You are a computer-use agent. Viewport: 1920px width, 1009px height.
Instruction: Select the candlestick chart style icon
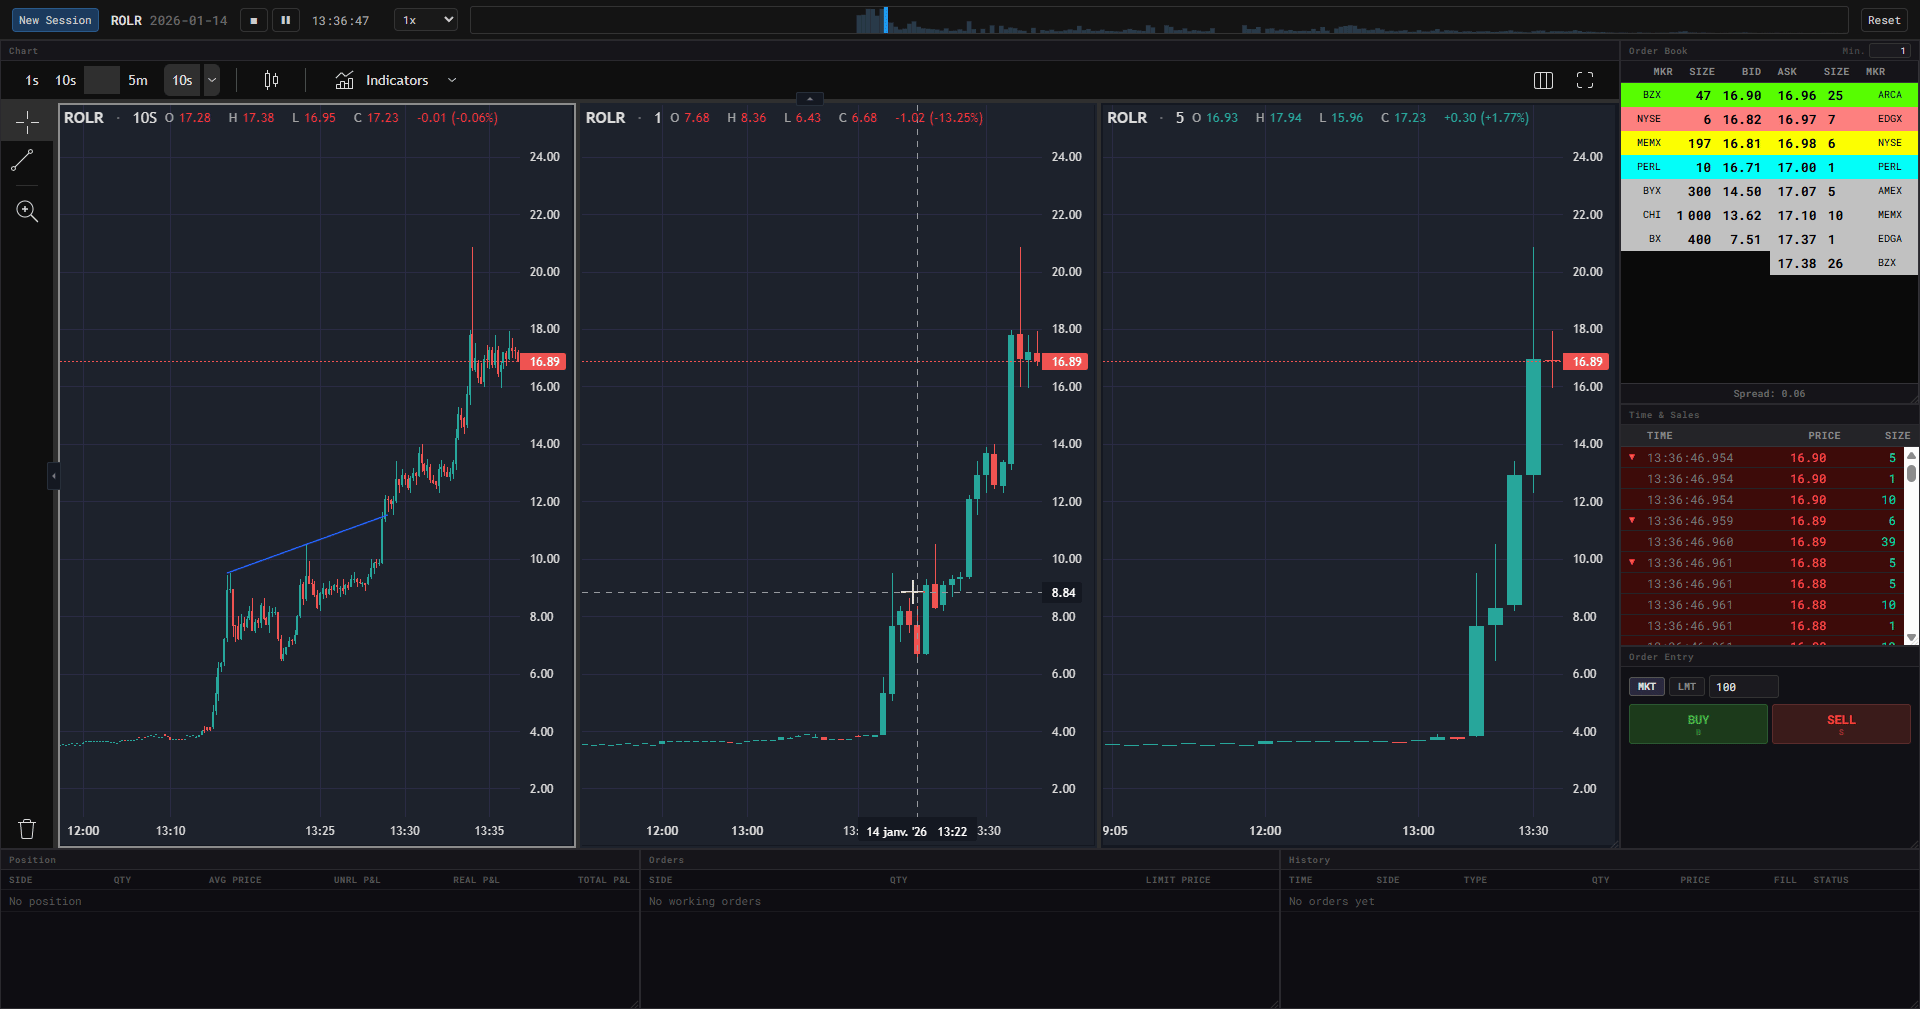[270, 80]
